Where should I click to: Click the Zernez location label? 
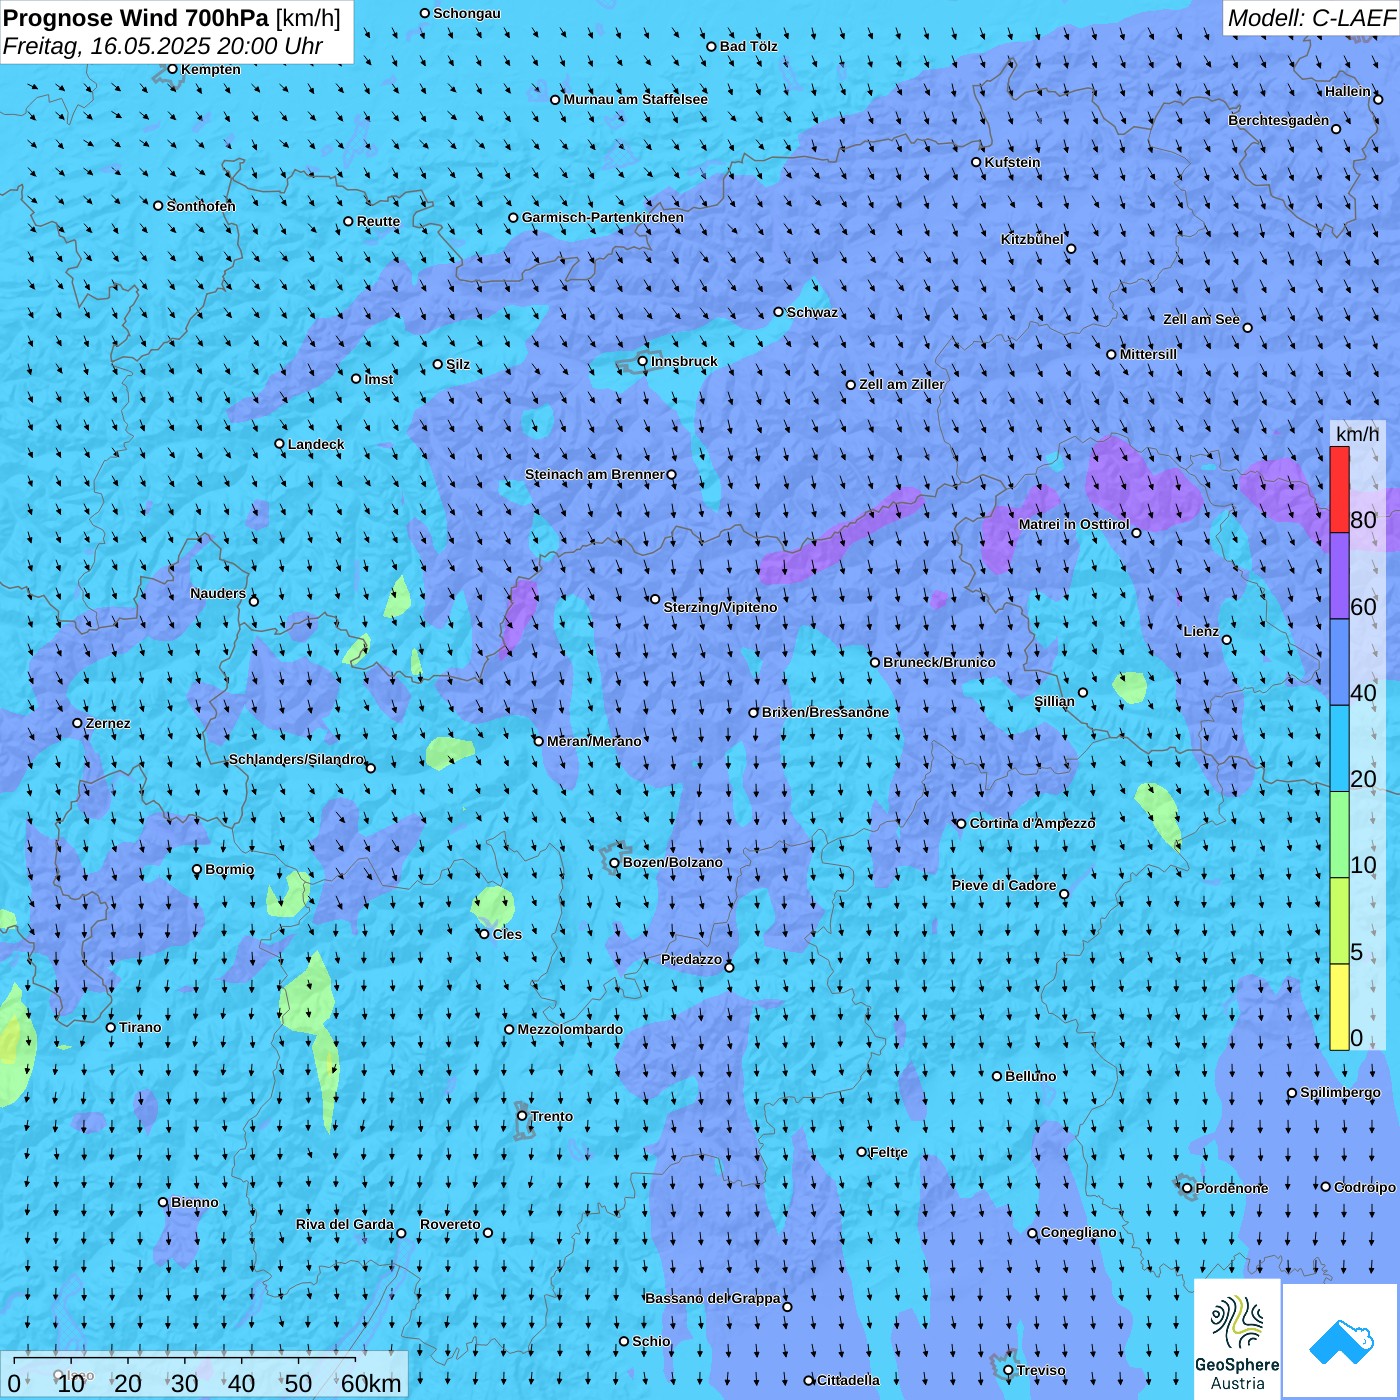coord(108,723)
